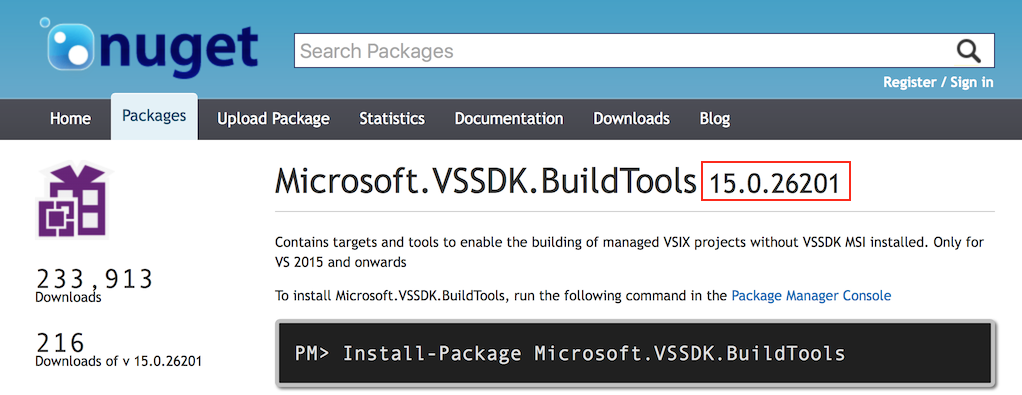Open the Documentation tab

(508, 119)
